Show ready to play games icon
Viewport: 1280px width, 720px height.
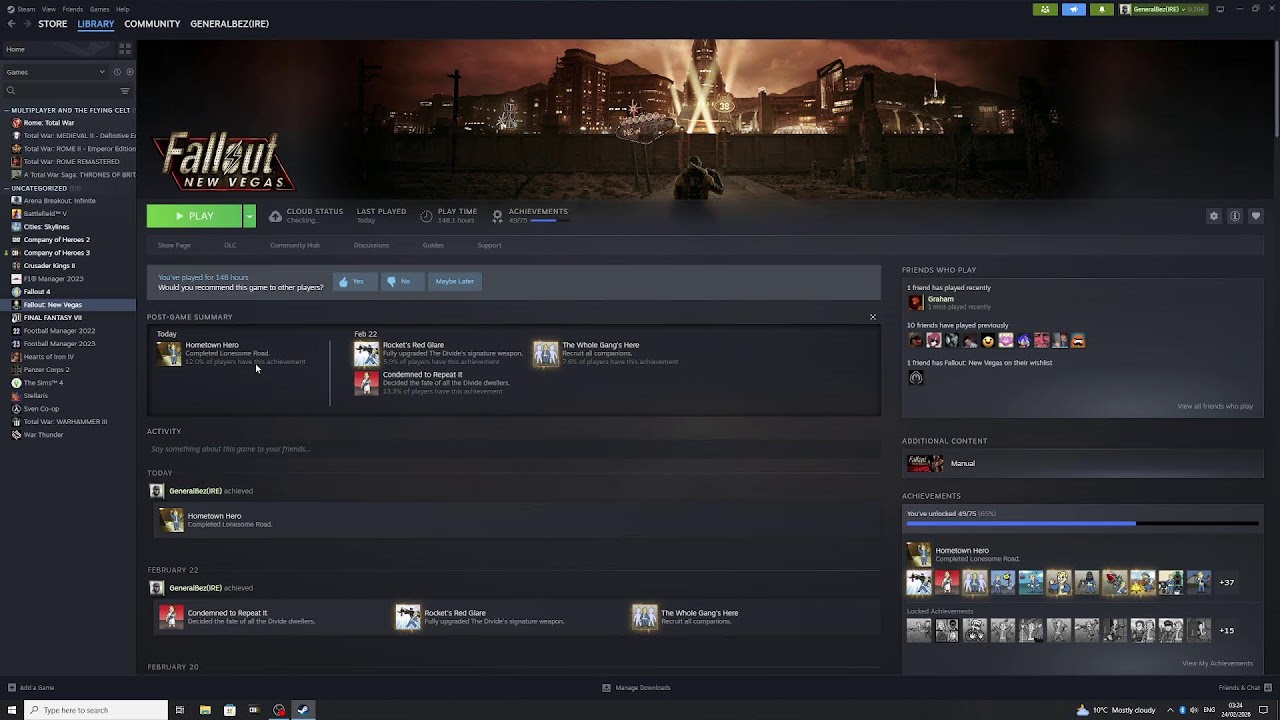coord(129,72)
